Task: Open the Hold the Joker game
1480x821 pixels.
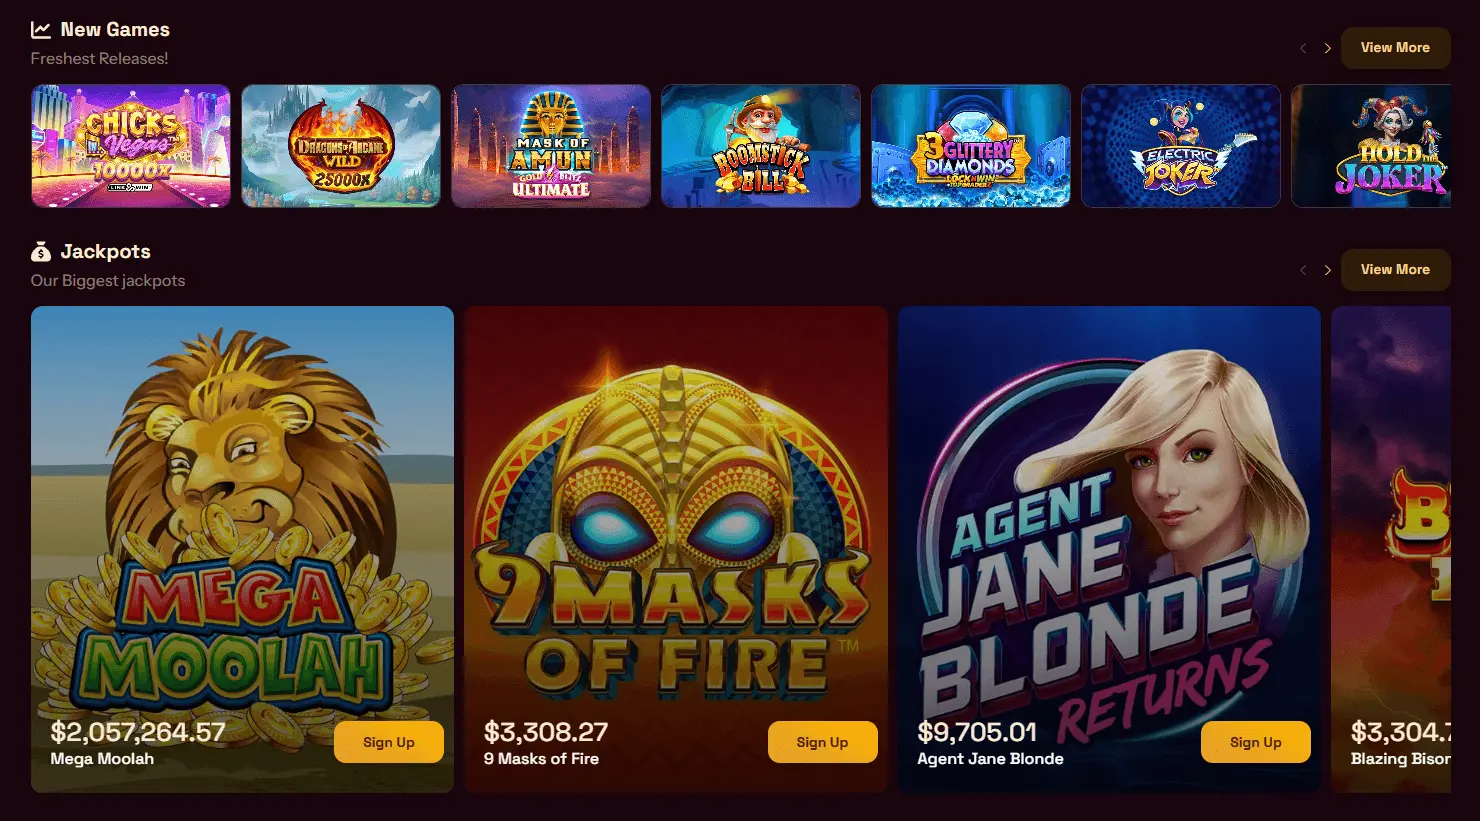Action: (1371, 146)
